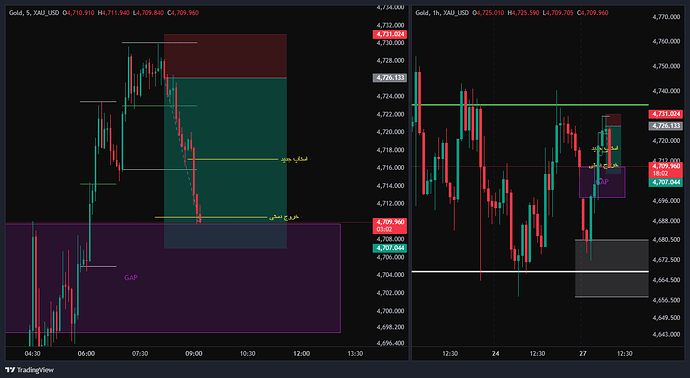Select the thick white horizontal line on 1h chart
Viewport: 690px width, 378px height.
coord(530,272)
